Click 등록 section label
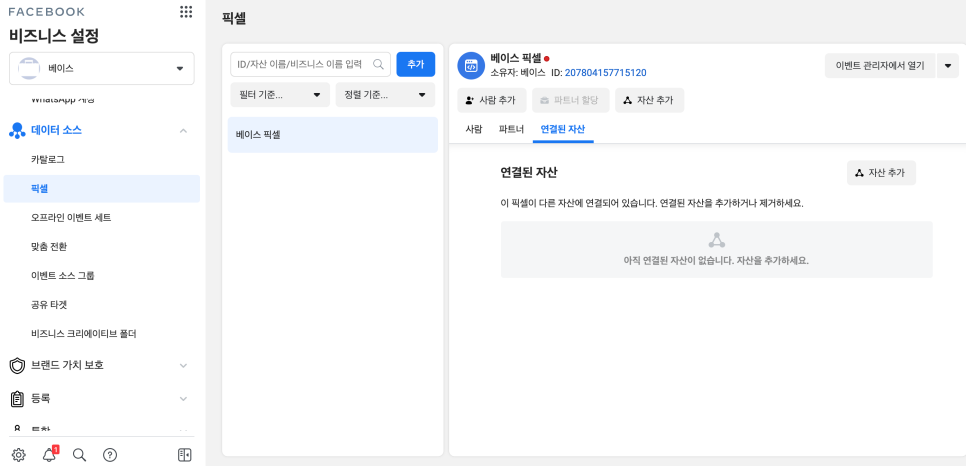This screenshot has height=466, width=966. coord(41,399)
